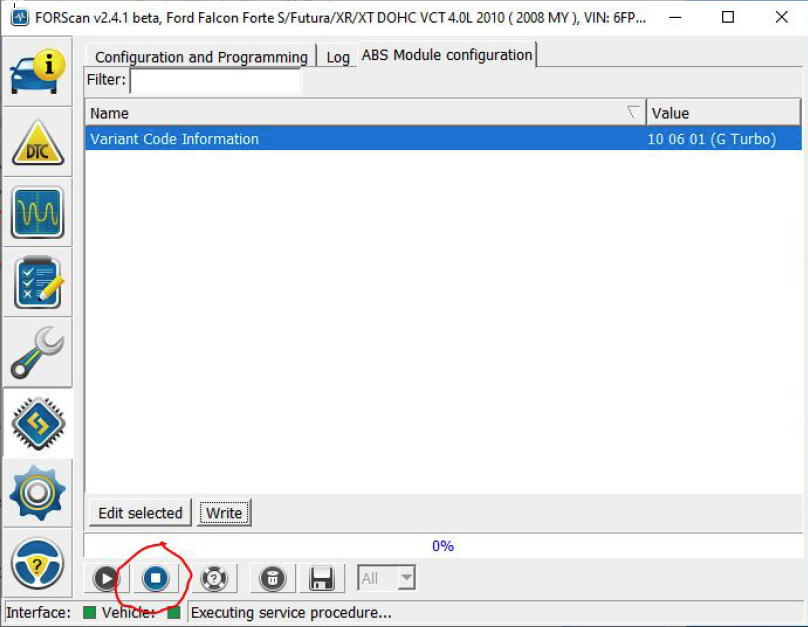
Task: Click the stop procedure button
Action: 156,578
